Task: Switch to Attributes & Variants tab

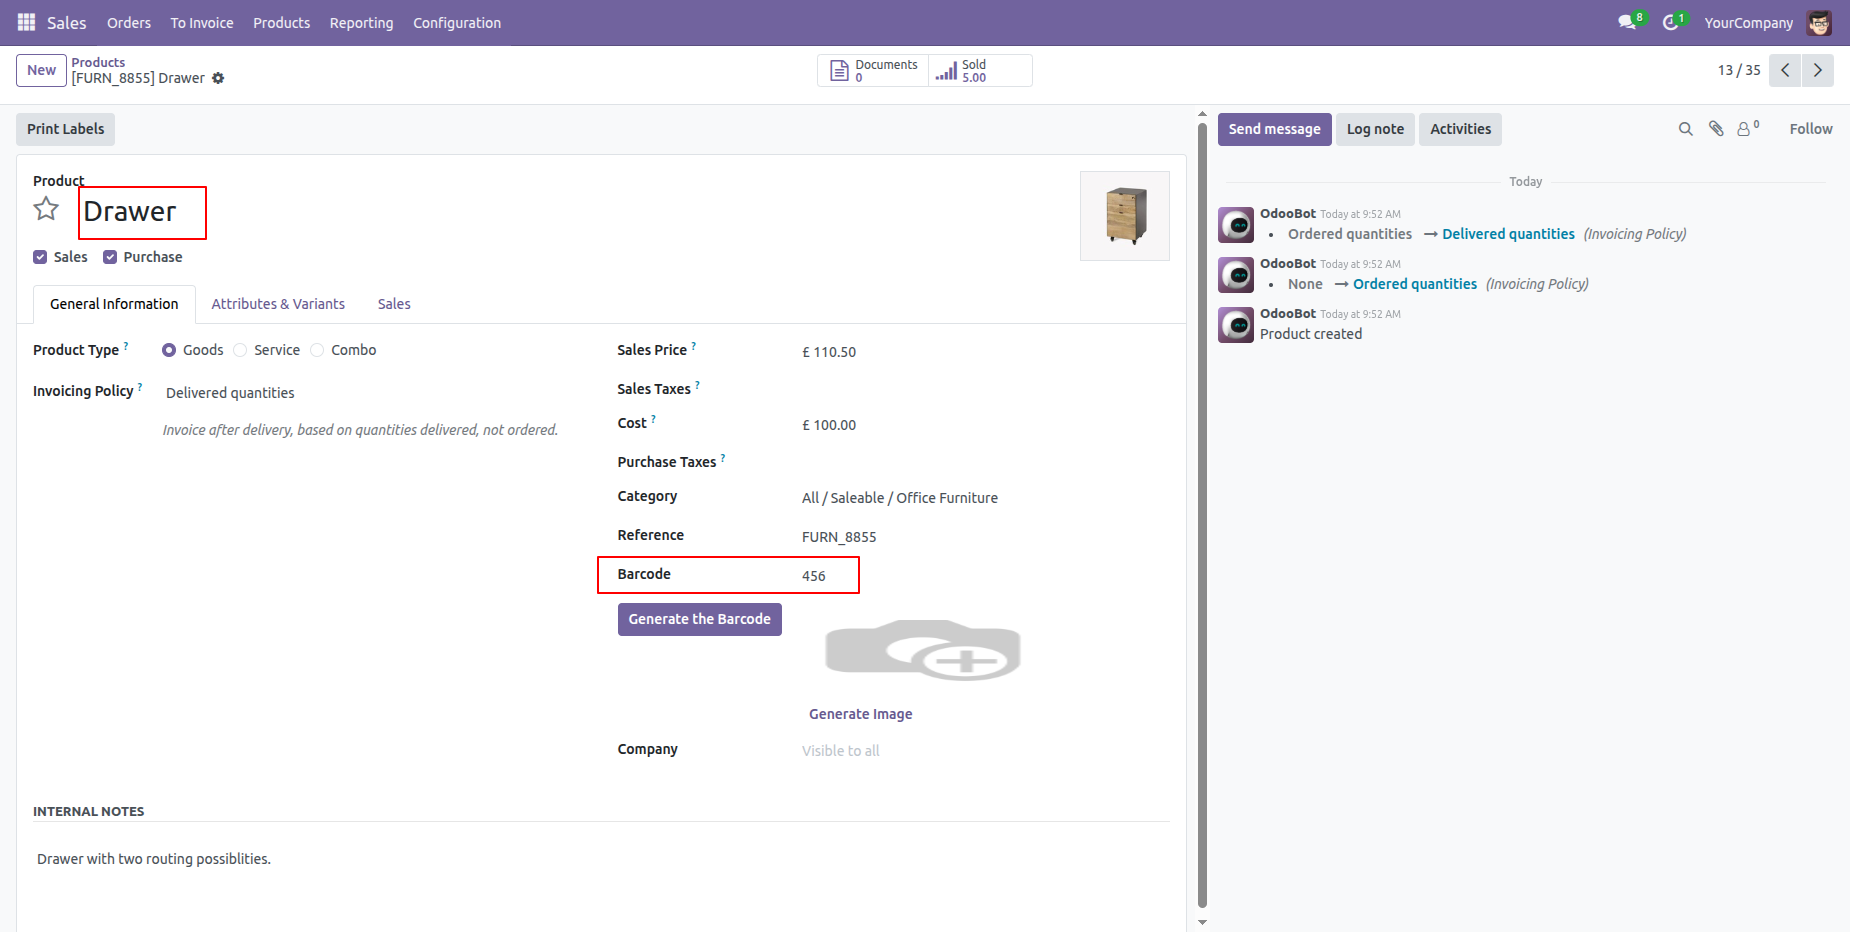Action: [x=278, y=304]
